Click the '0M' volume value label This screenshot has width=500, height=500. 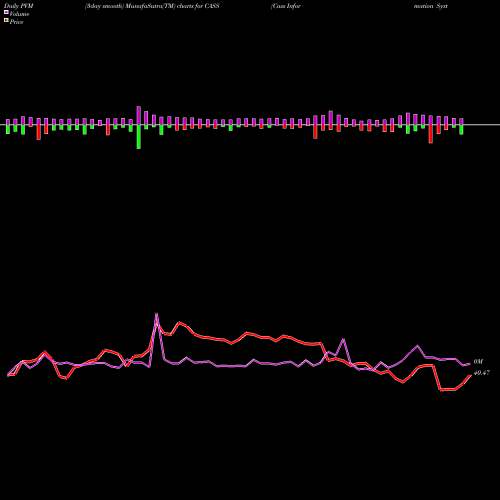coord(478,362)
